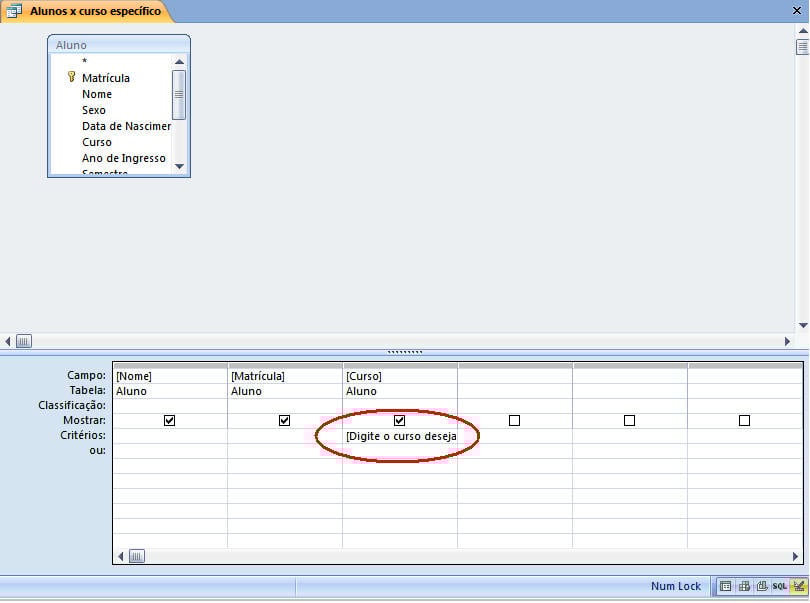The image size is (810, 603).
Task: Click Classificação cell under [Nome]
Action: [170, 406]
